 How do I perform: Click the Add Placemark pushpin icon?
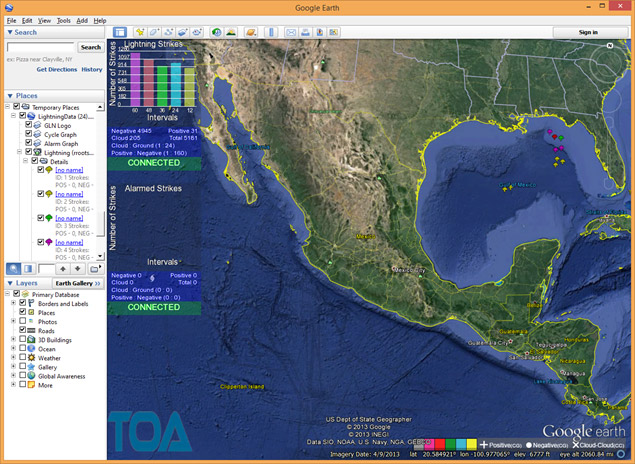point(140,32)
